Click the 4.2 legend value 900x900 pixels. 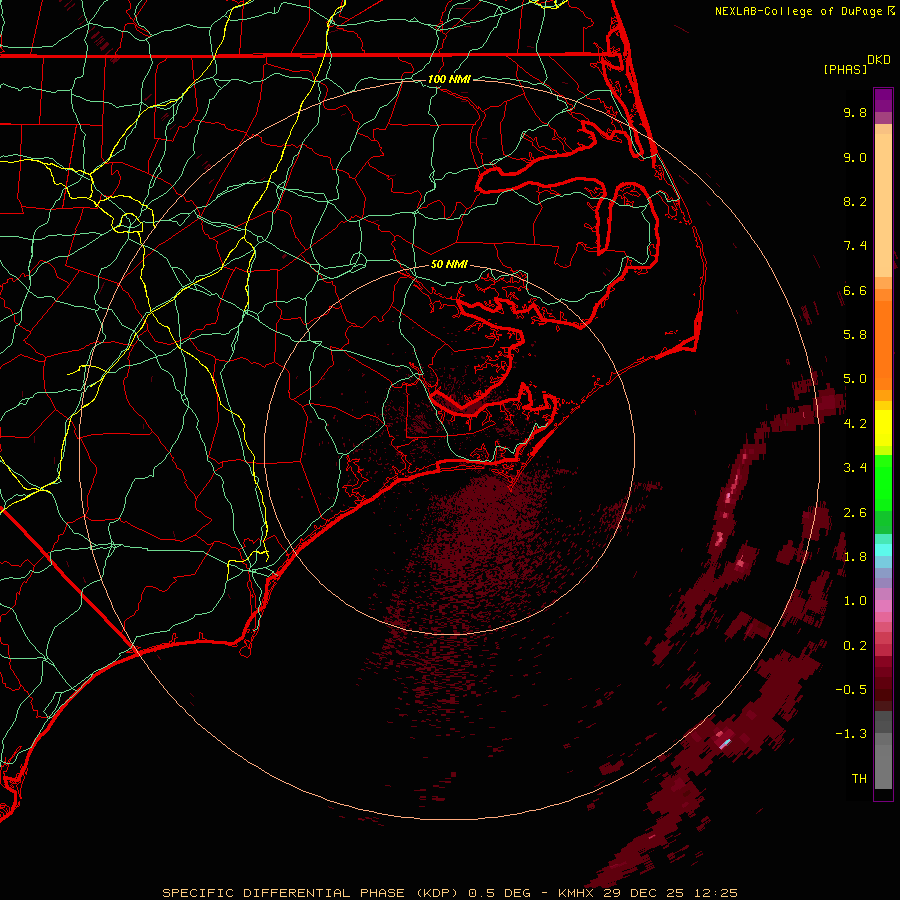(855, 424)
